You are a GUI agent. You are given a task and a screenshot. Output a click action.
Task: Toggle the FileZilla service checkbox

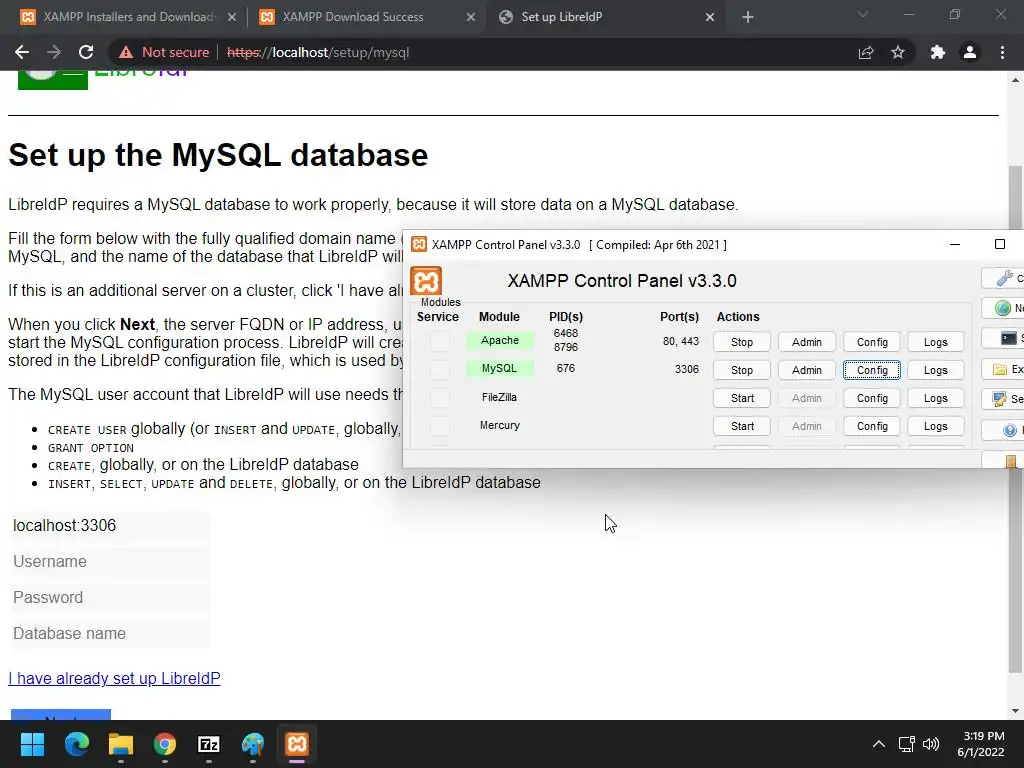pyautogui.click(x=440, y=398)
